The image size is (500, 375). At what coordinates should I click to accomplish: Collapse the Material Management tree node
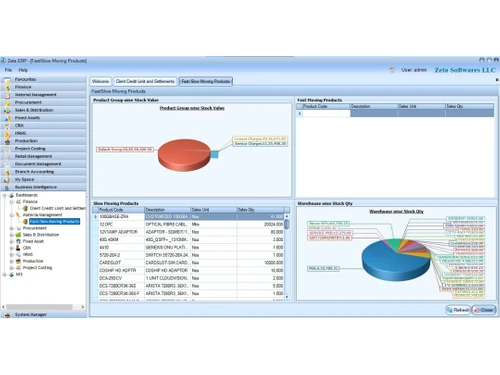[11, 215]
